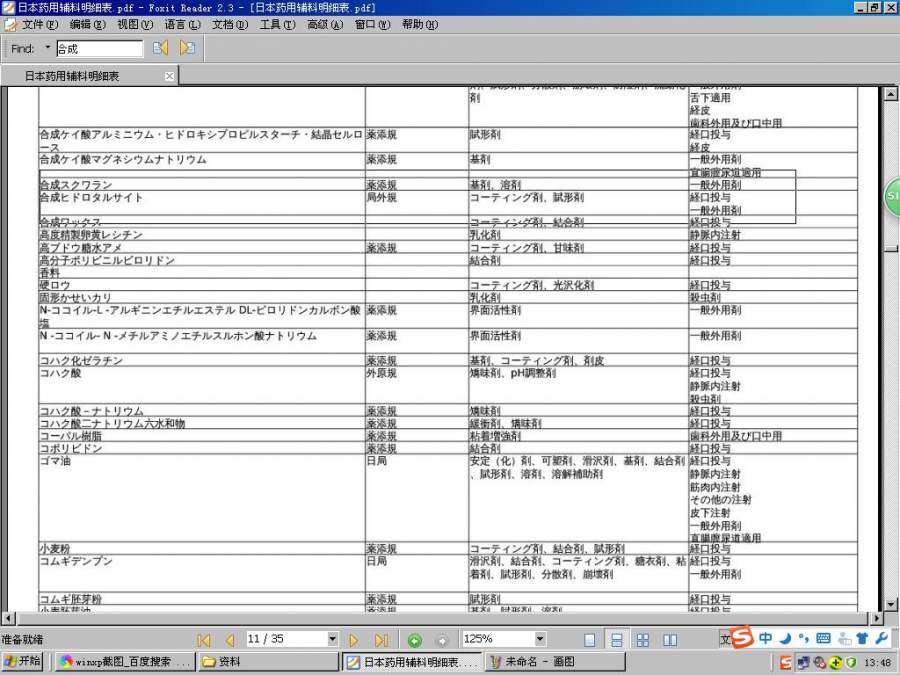Image resolution: width=900 pixels, height=675 pixels.
Task: Select the 日本药用辅料明细表 document tab
Action: pos(89,76)
